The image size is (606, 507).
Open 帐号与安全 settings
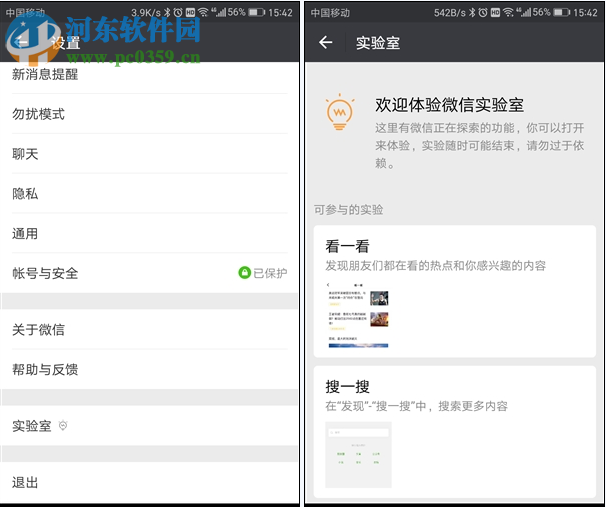coord(150,273)
